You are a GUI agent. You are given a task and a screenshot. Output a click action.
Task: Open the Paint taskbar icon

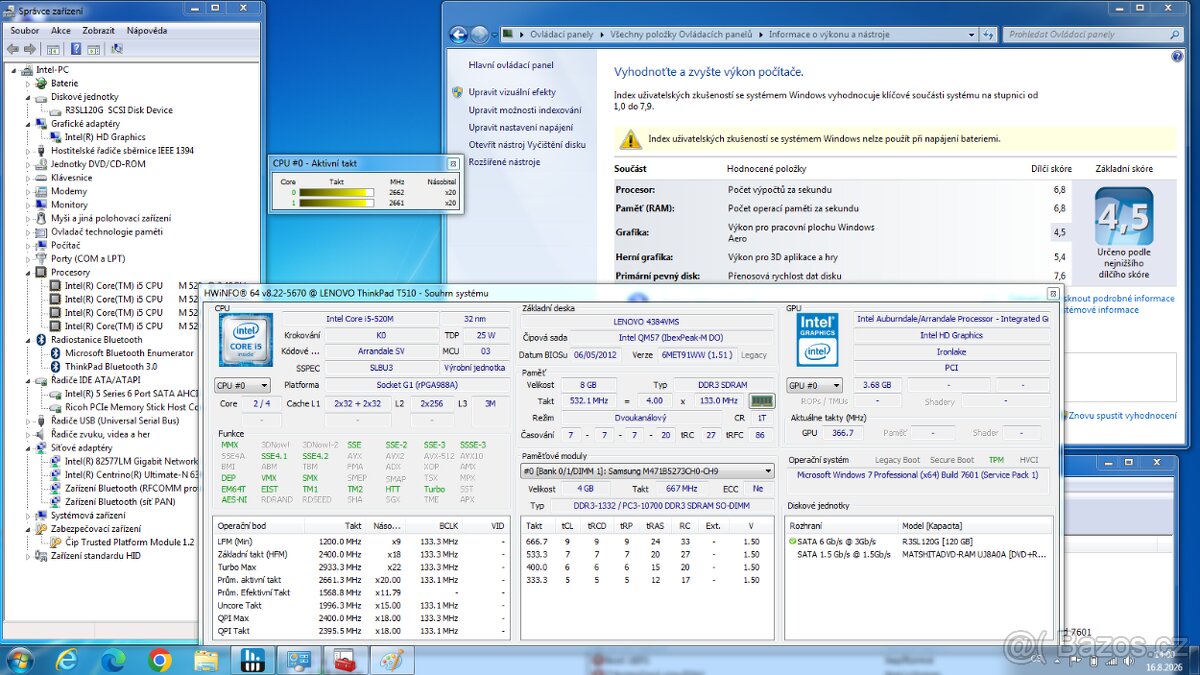(391, 660)
